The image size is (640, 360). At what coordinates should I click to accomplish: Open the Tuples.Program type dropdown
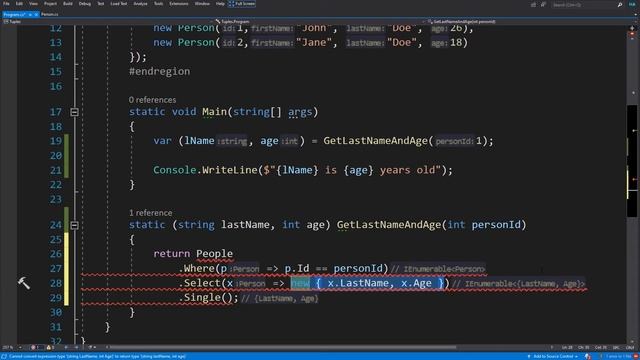click(x=320, y=22)
